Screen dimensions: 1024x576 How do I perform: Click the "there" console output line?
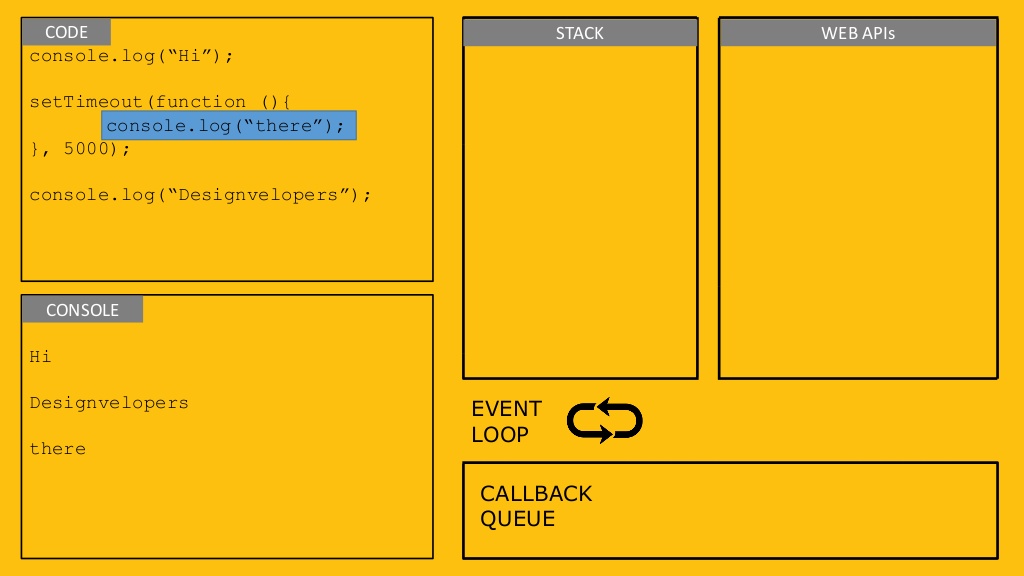coord(57,449)
